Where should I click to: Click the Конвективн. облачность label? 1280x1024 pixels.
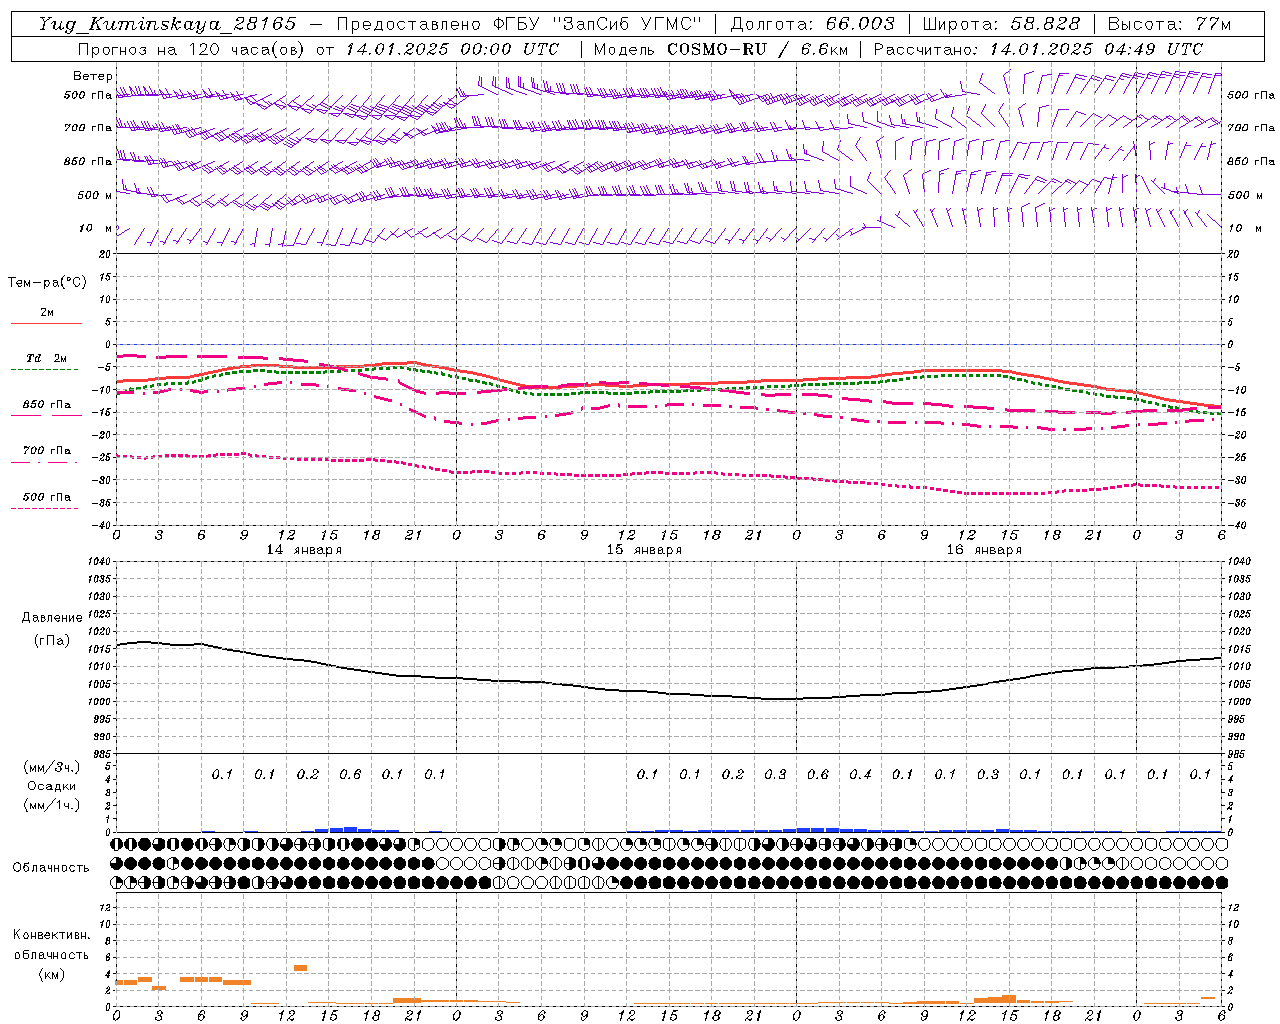coord(51,945)
